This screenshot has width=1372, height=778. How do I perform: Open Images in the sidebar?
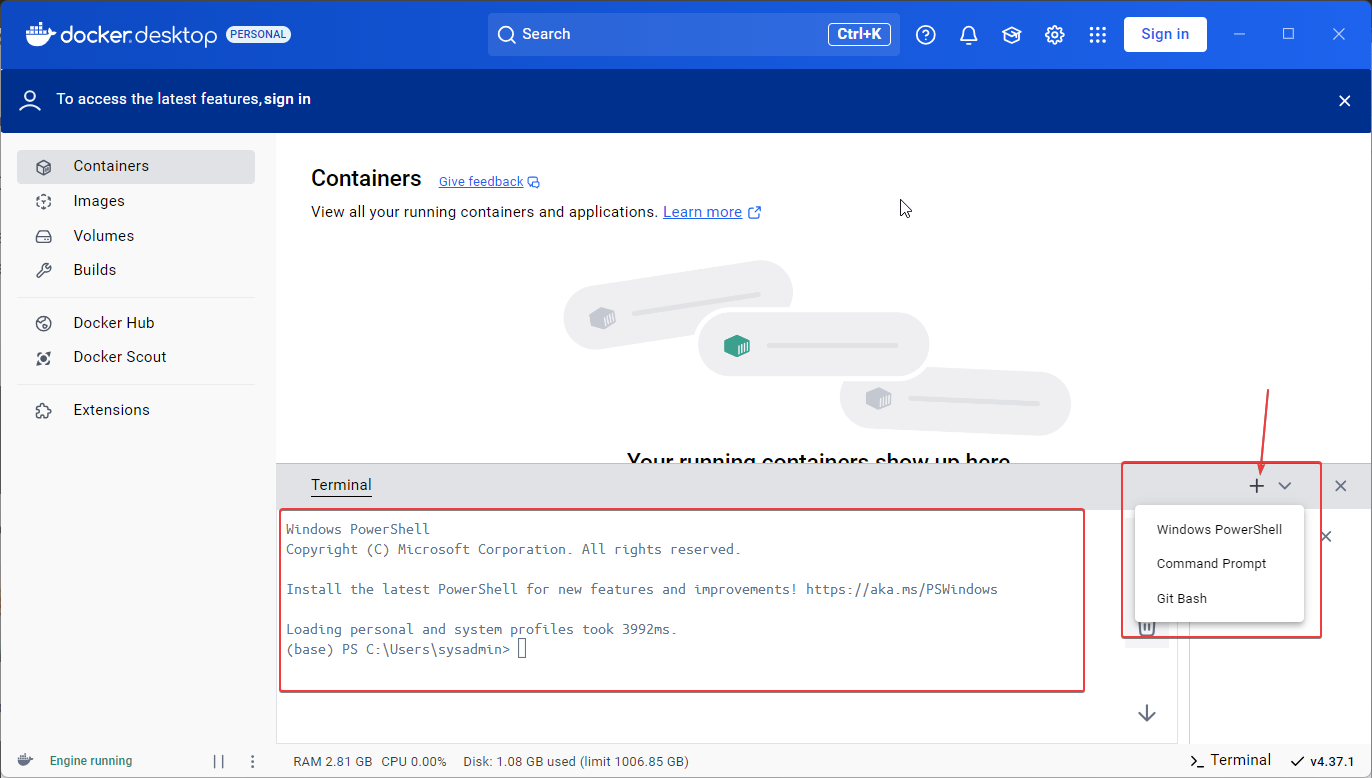tap(136, 201)
